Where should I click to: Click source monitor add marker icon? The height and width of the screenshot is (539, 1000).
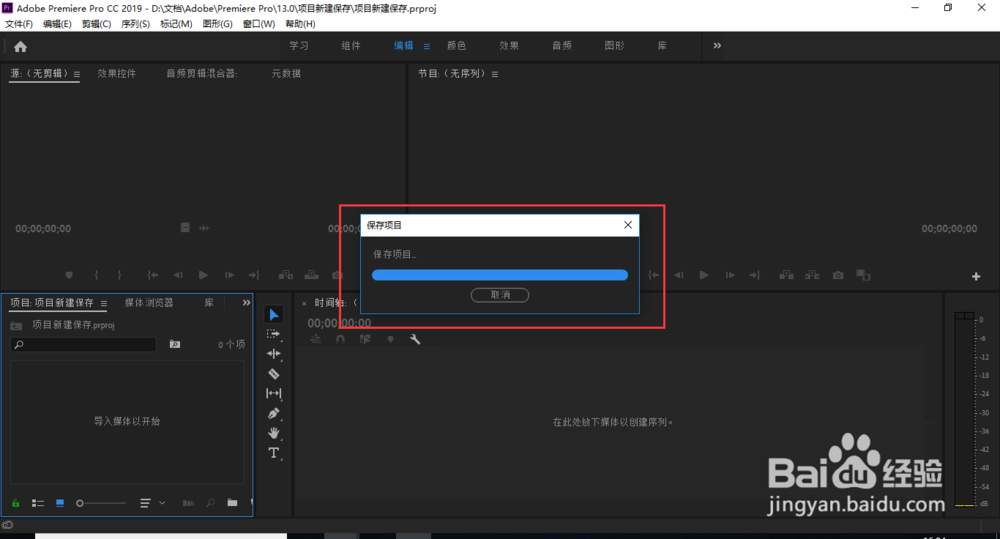click(x=69, y=275)
